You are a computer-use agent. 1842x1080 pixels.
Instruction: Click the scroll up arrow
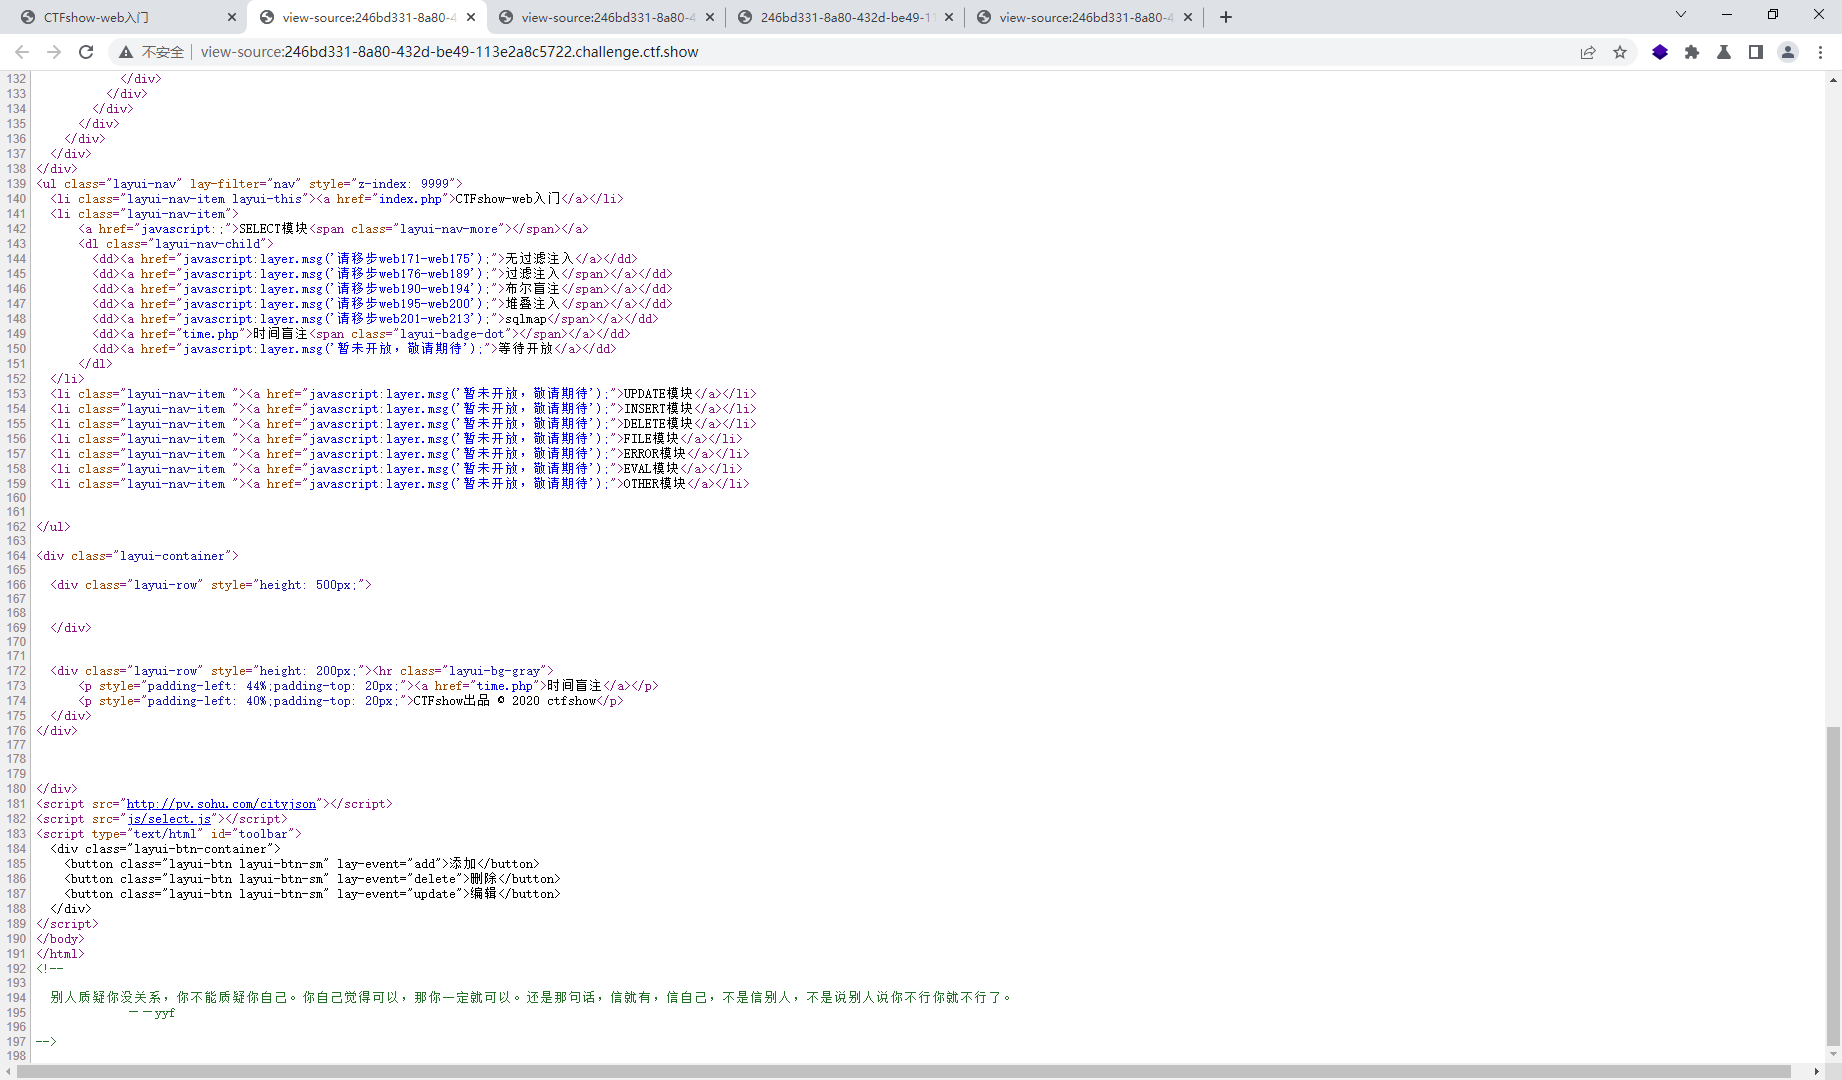click(1833, 79)
